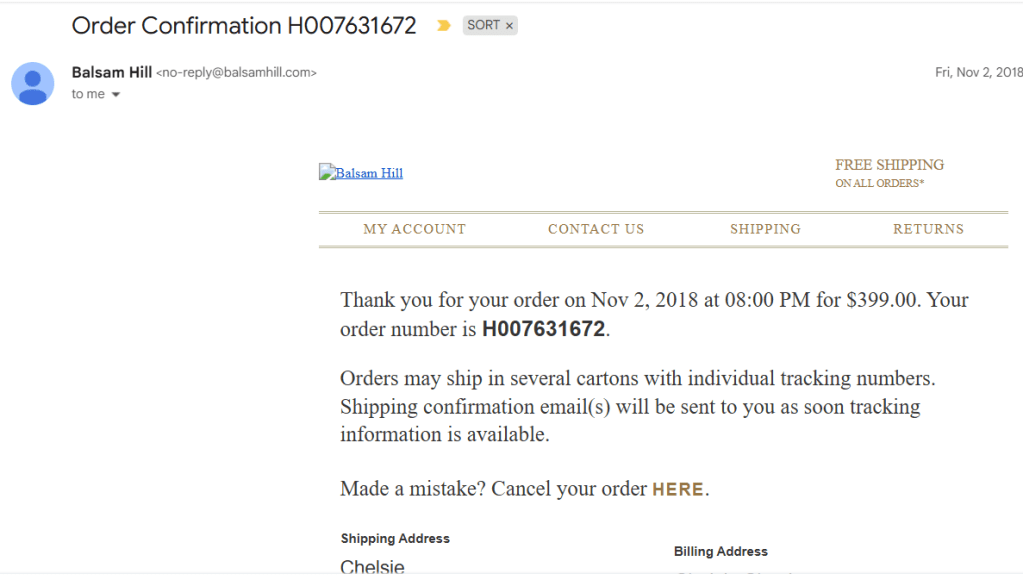
Task: Click the no-reply@balsamhill.com sender address
Action: (237, 73)
